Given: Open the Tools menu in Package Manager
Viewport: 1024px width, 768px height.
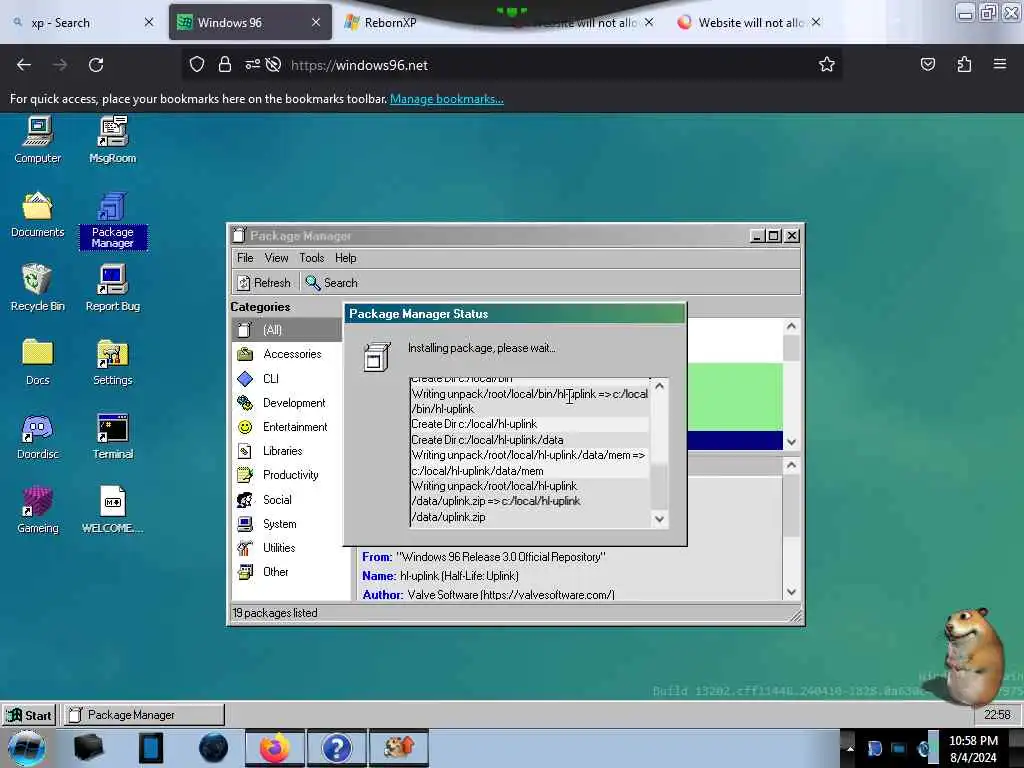Looking at the screenshot, I should point(312,258).
